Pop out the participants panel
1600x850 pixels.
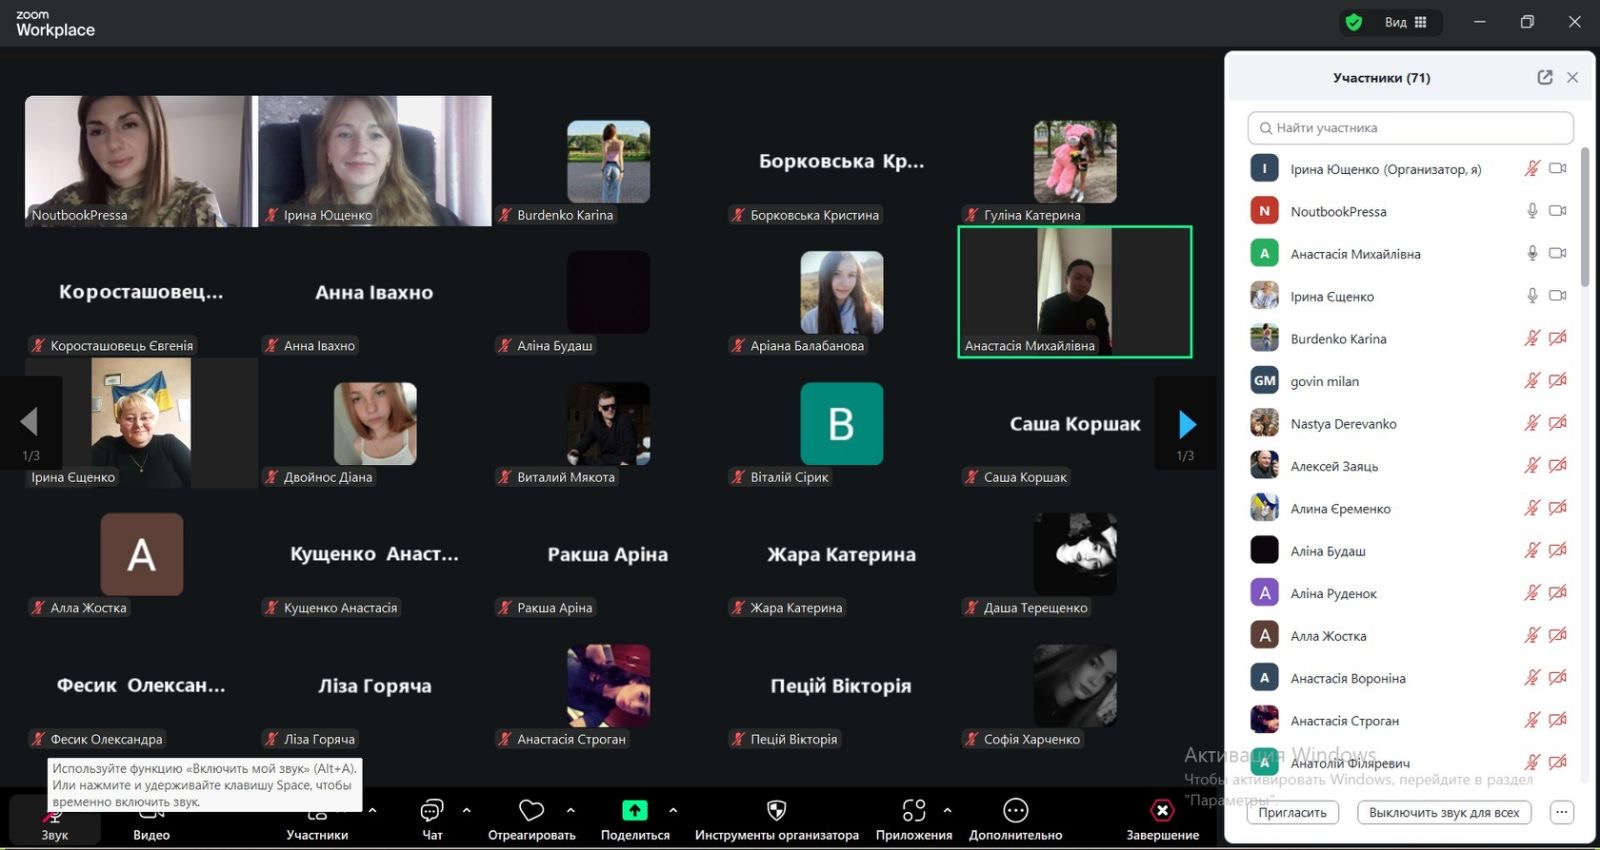pyautogui.click(x=1544, y=78)
